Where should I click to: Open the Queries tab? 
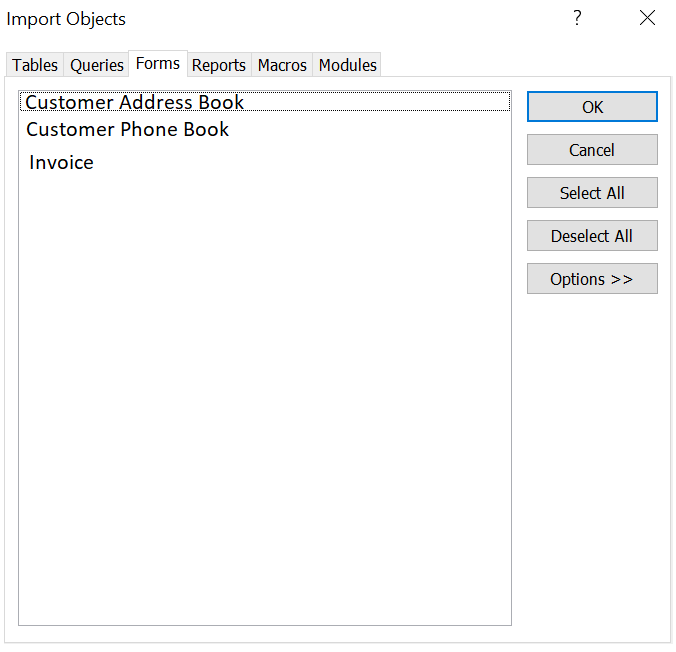97,65
